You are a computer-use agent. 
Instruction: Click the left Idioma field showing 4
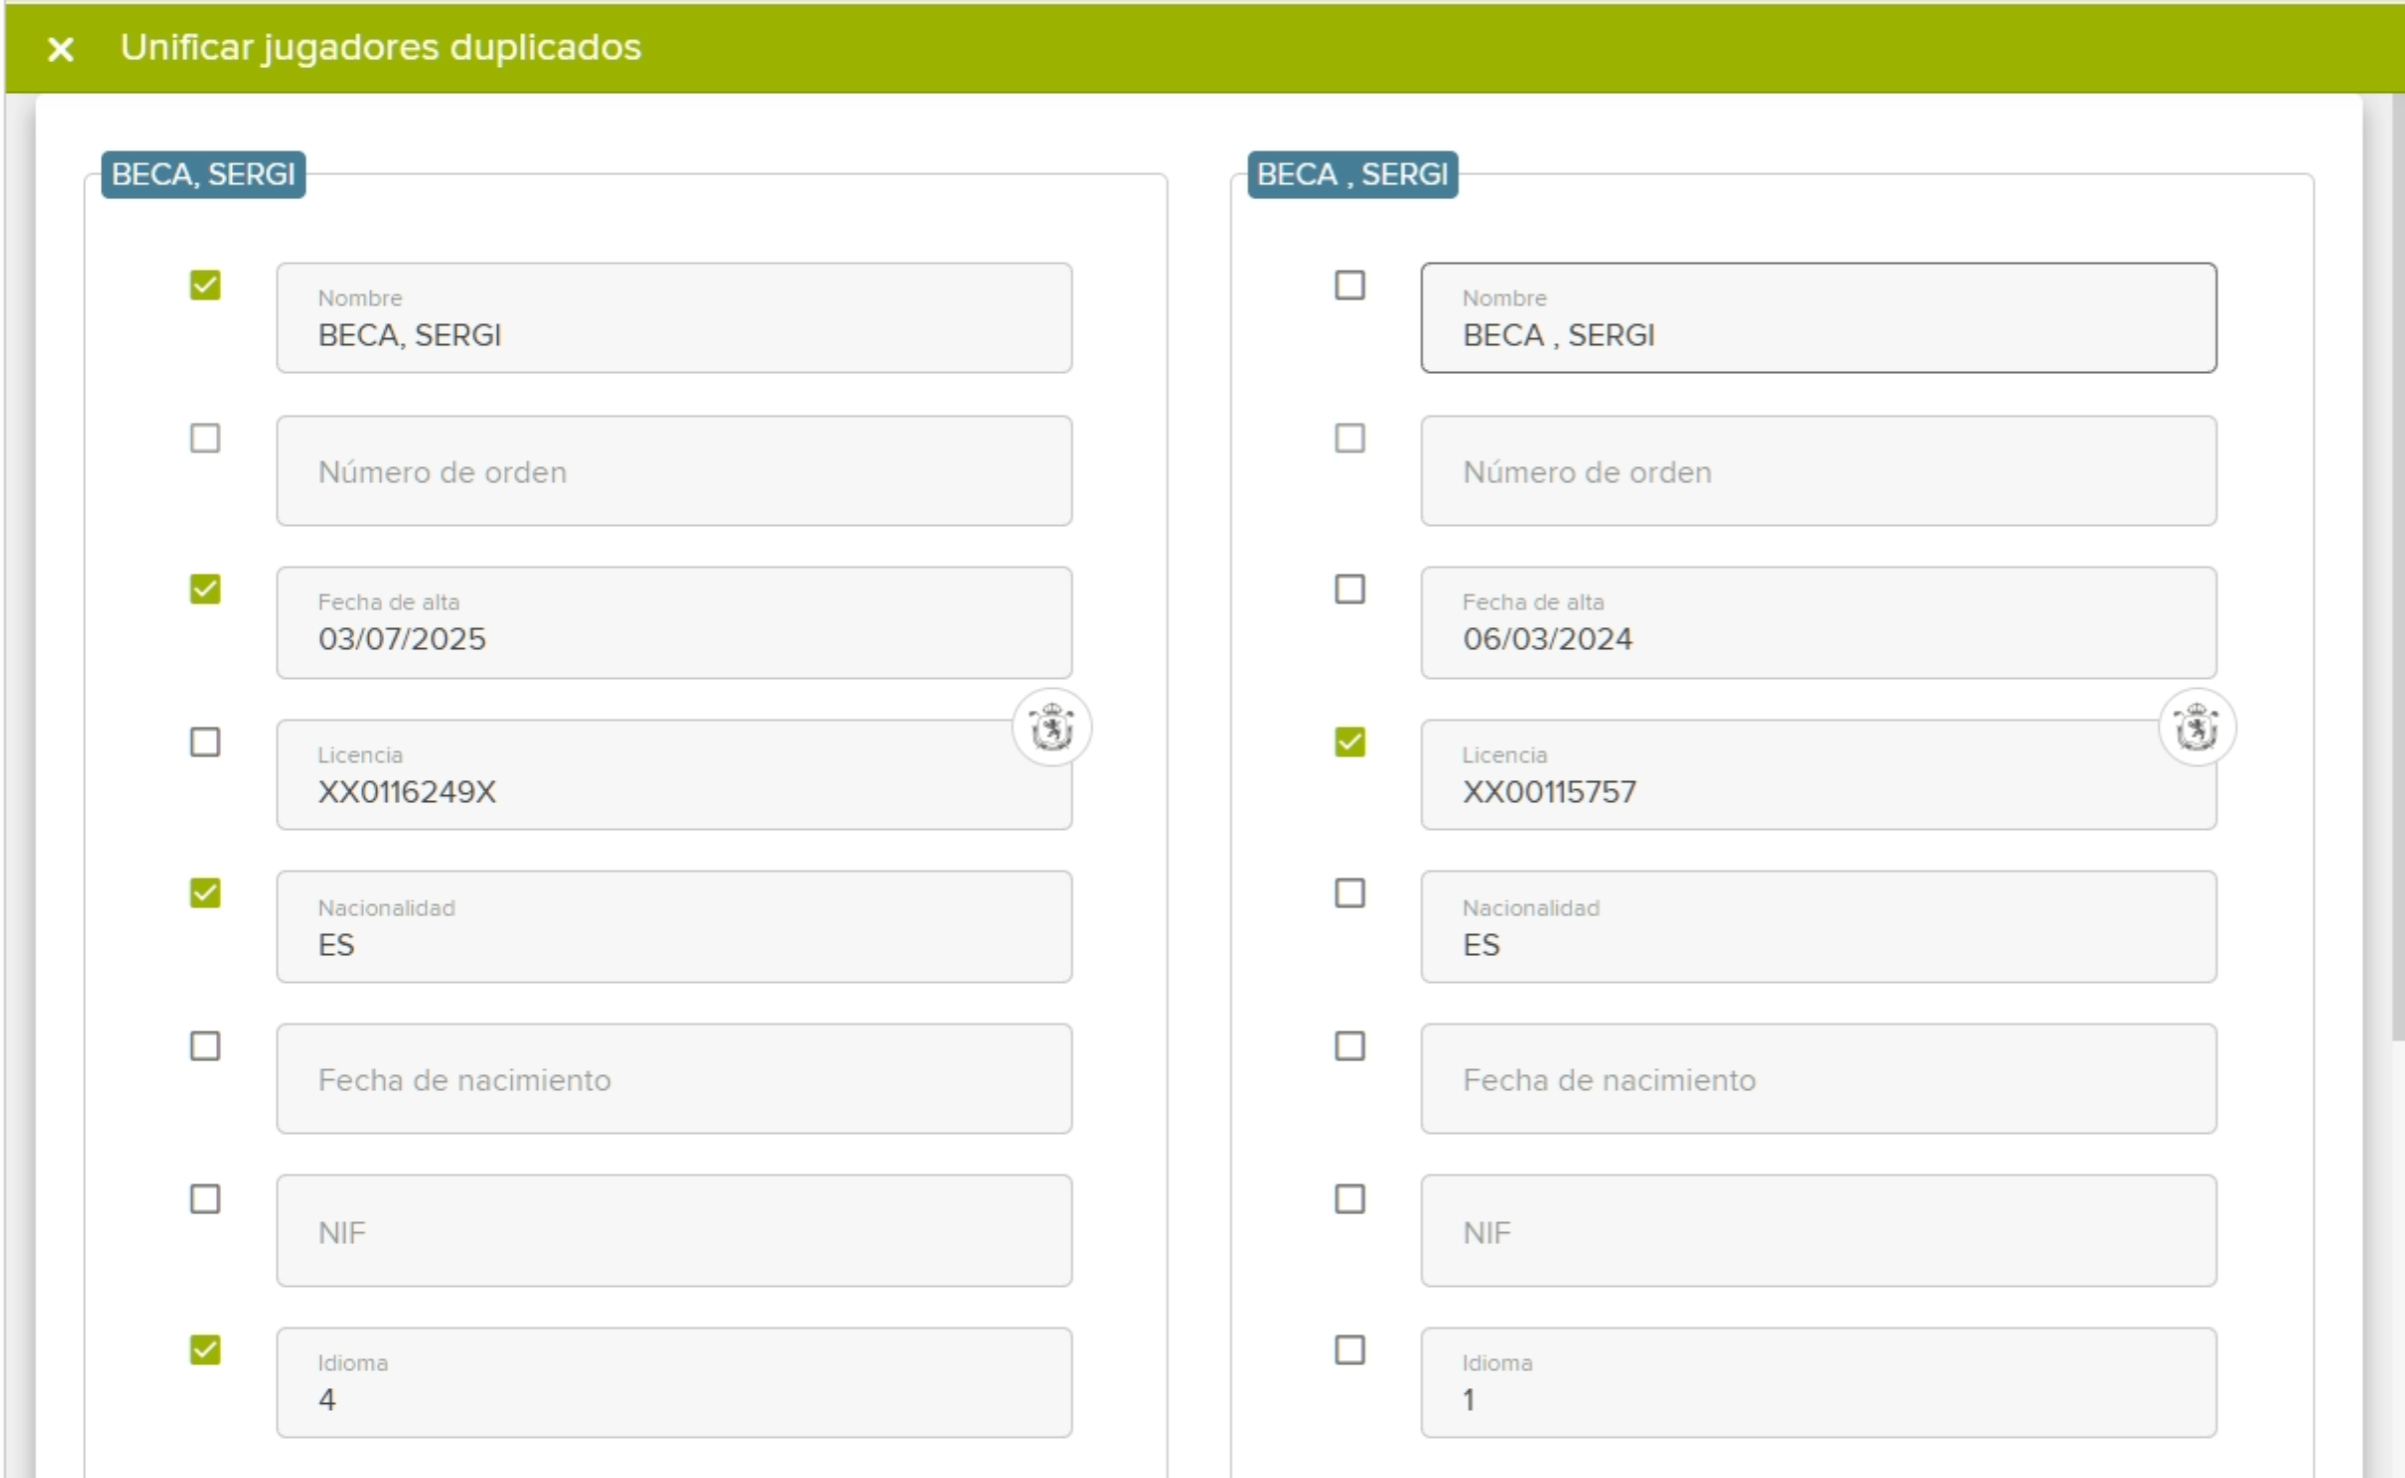point(674,1383)
